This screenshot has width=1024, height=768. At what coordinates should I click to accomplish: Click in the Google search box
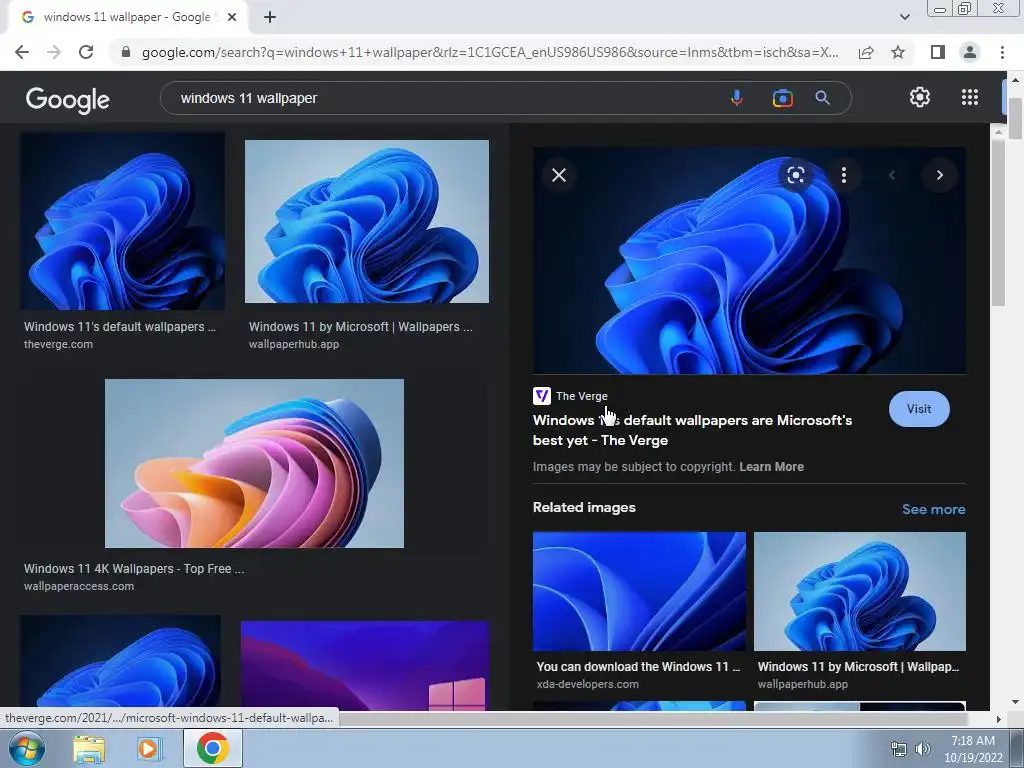(444, 98)
